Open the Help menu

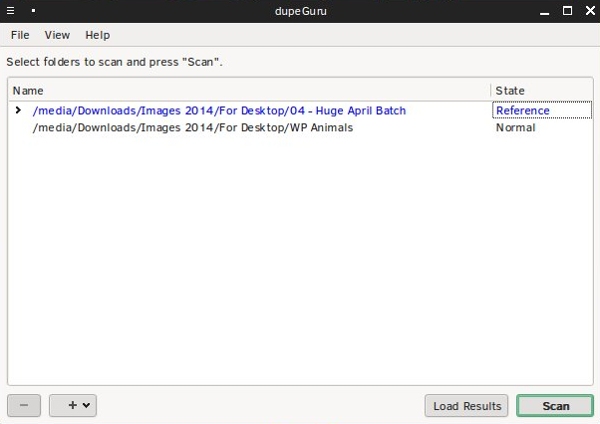(x=97, y=35)
